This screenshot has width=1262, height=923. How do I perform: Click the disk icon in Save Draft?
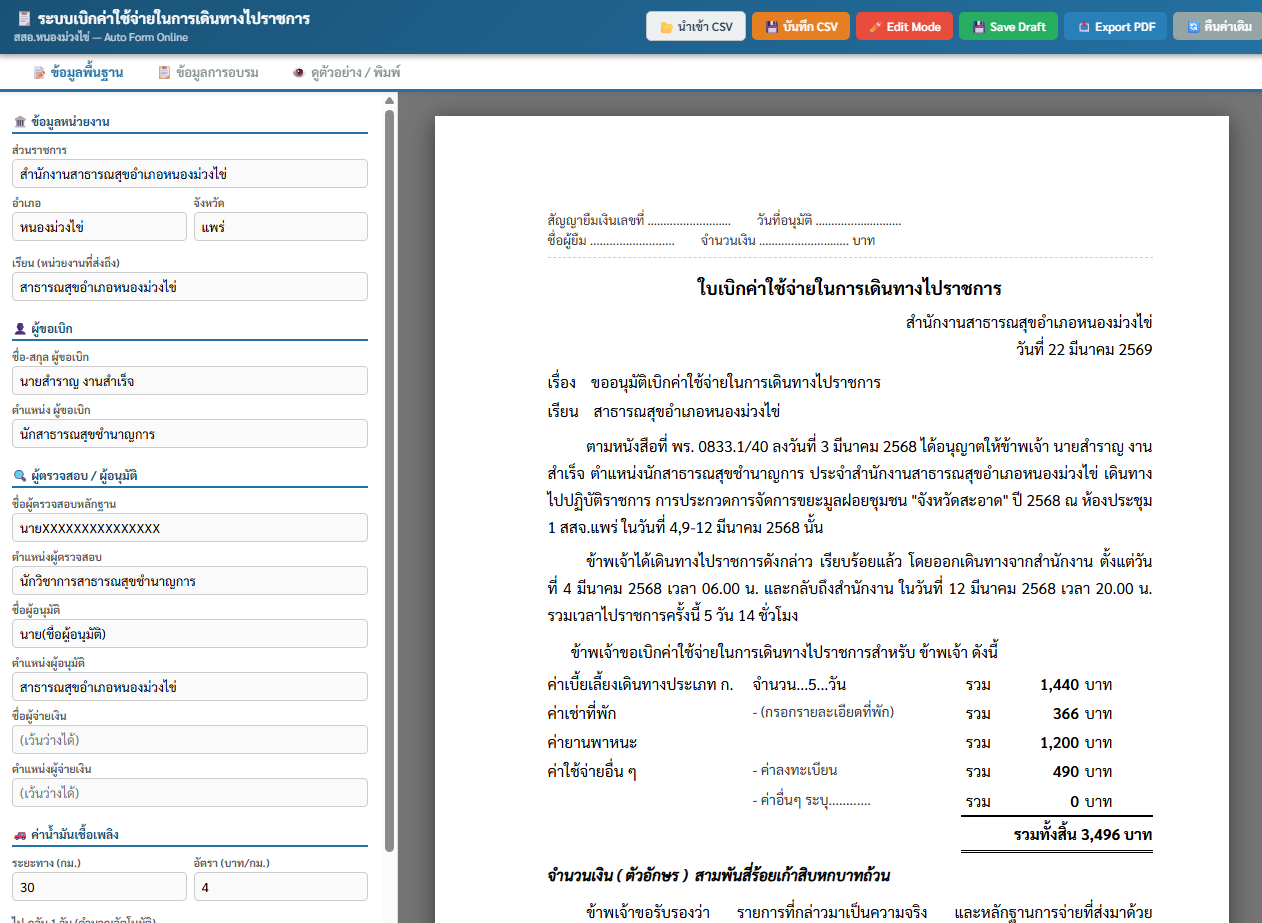click(978, 27)
